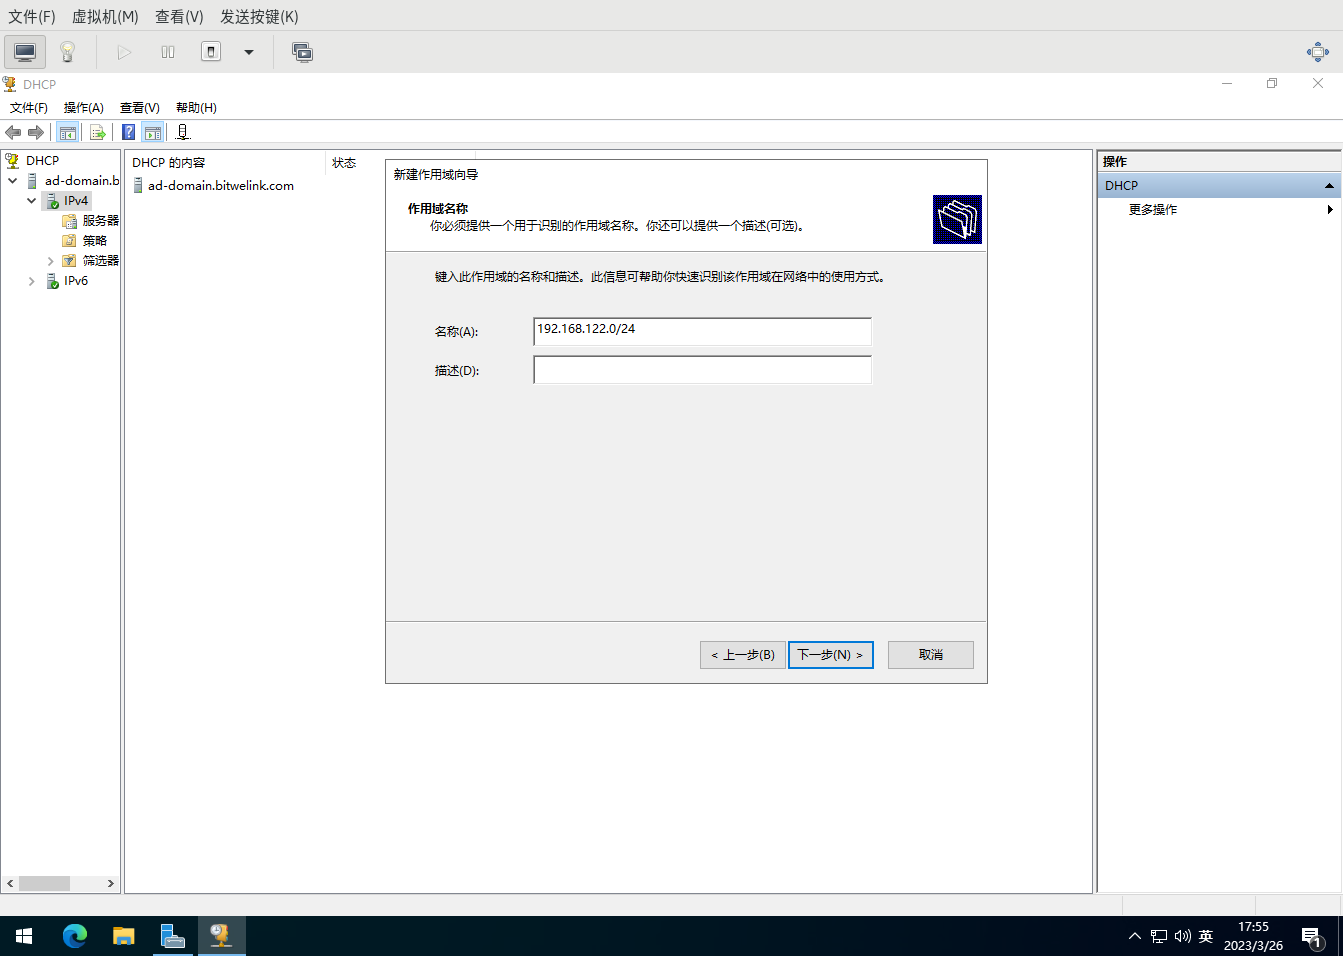Click the DHCP toolbar back arrow
This screenshot has height=956, width=1343.
(x=13, y=132)
